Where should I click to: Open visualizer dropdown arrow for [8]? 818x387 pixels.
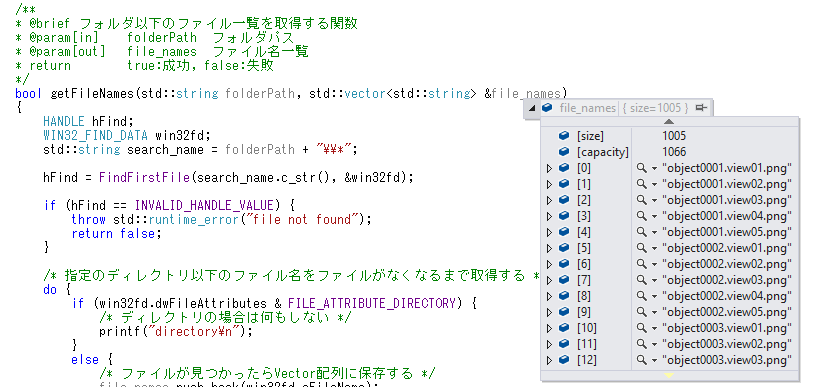(654, 297)
